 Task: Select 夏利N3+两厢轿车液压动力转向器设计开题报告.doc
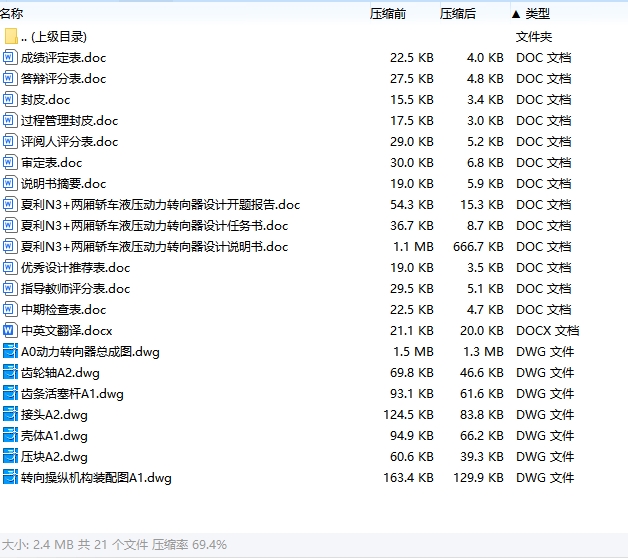pyautogui.click(x=160, y=205)
